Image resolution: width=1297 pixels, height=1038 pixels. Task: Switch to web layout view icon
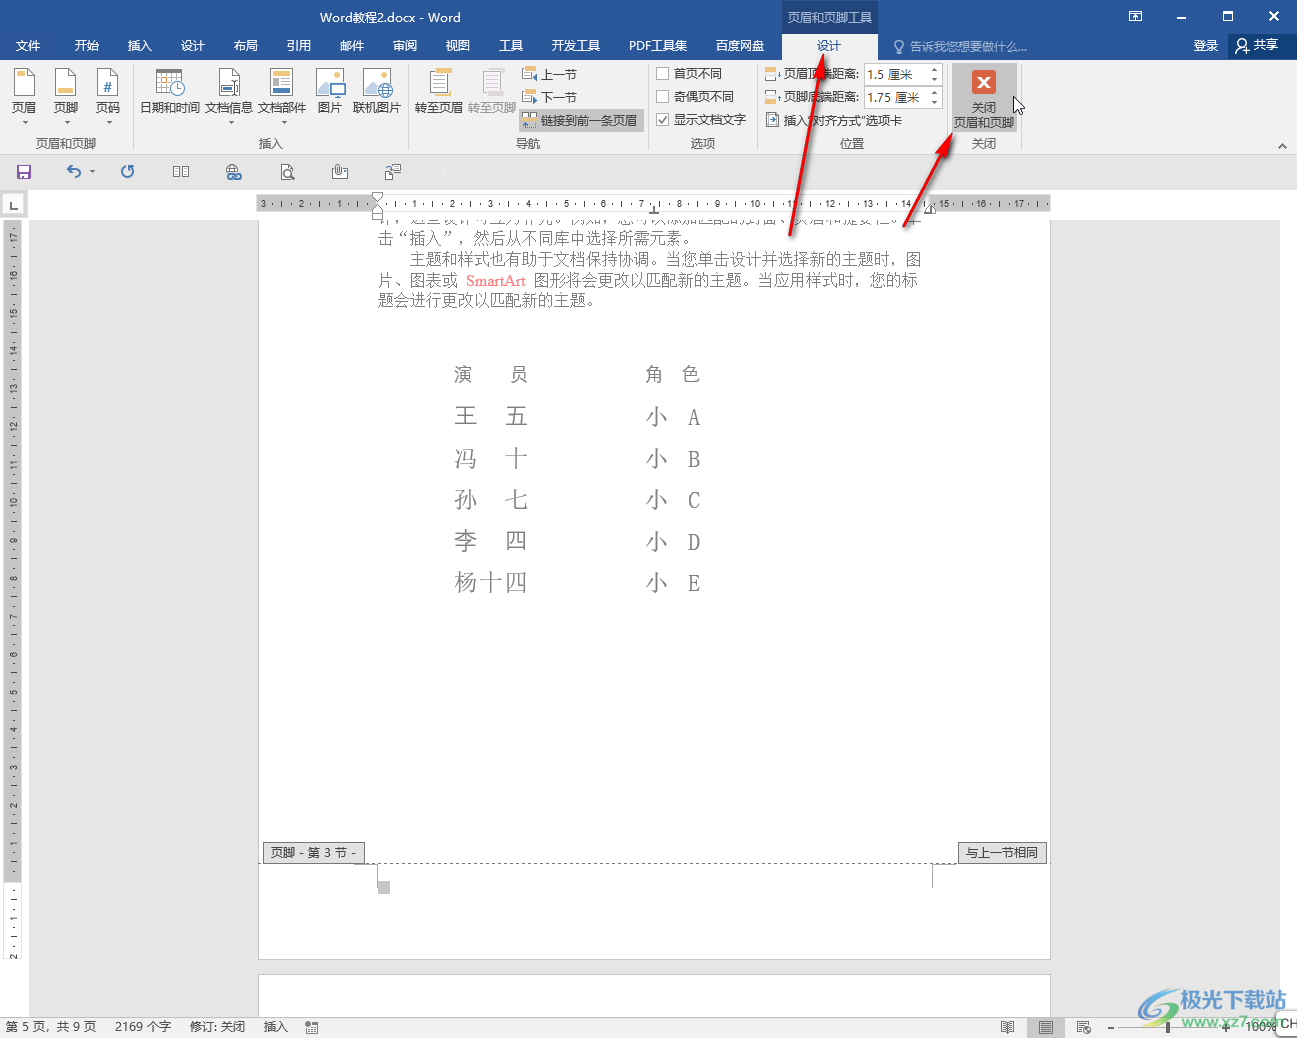1084,1027
